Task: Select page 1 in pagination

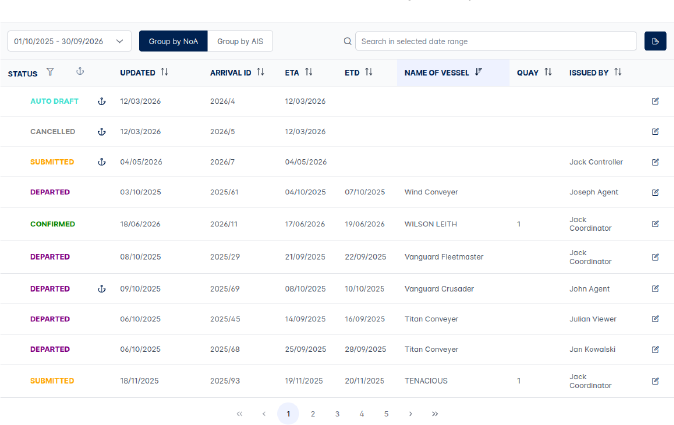Action: pyautogui.click(x=288, y=414)
